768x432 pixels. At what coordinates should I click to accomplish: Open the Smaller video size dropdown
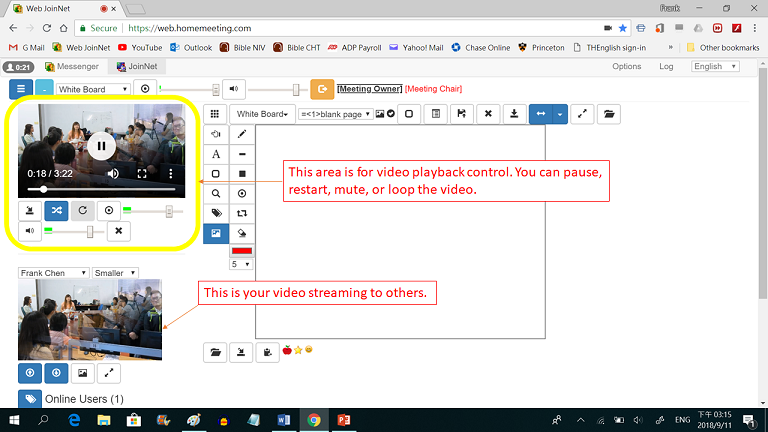coord(114,272)
